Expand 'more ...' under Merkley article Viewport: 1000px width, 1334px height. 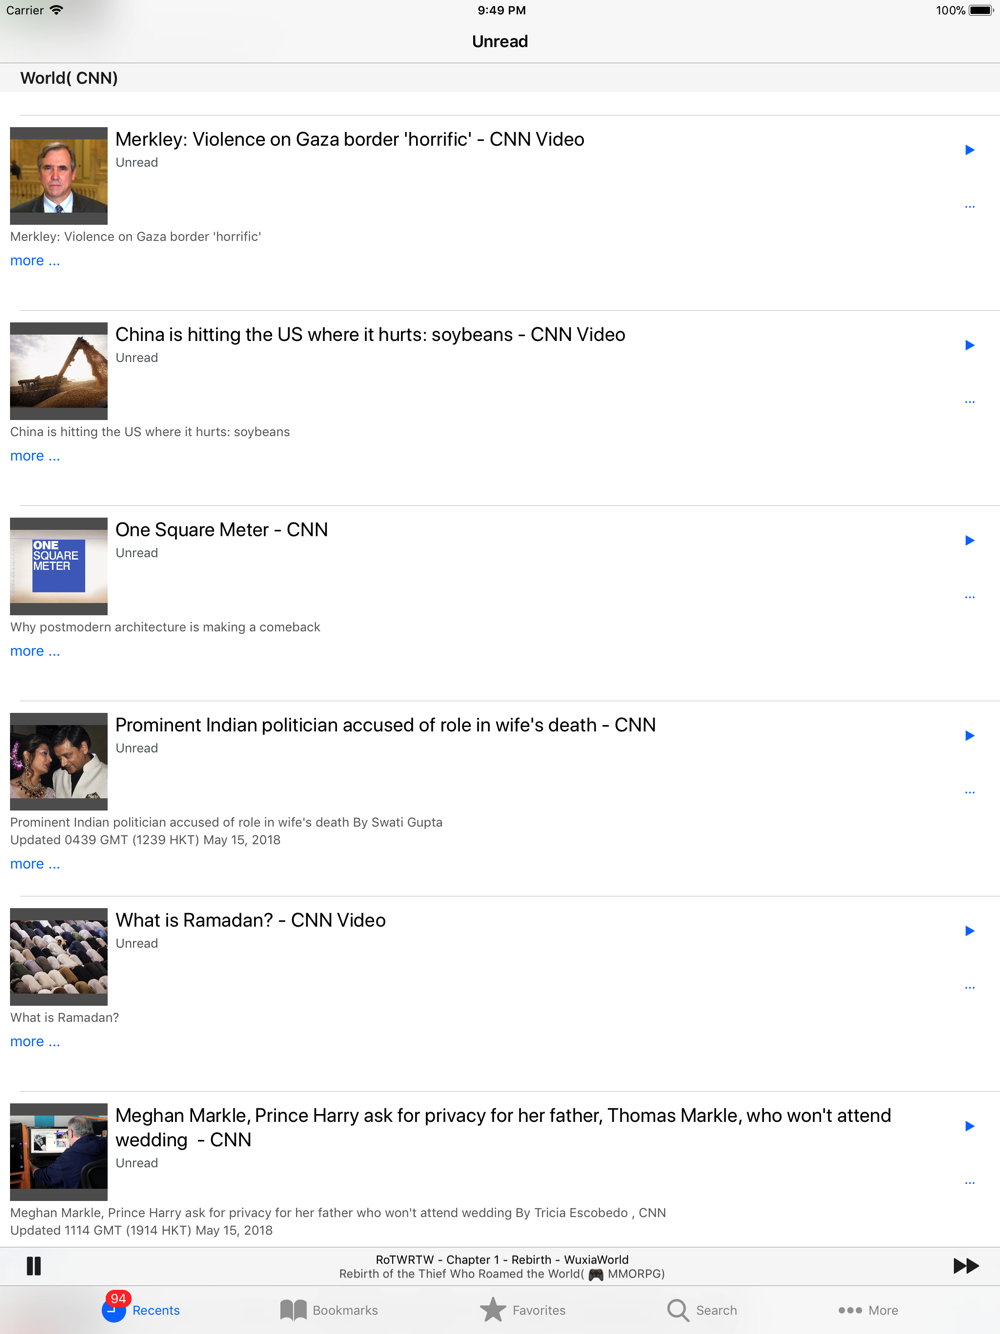35,261
